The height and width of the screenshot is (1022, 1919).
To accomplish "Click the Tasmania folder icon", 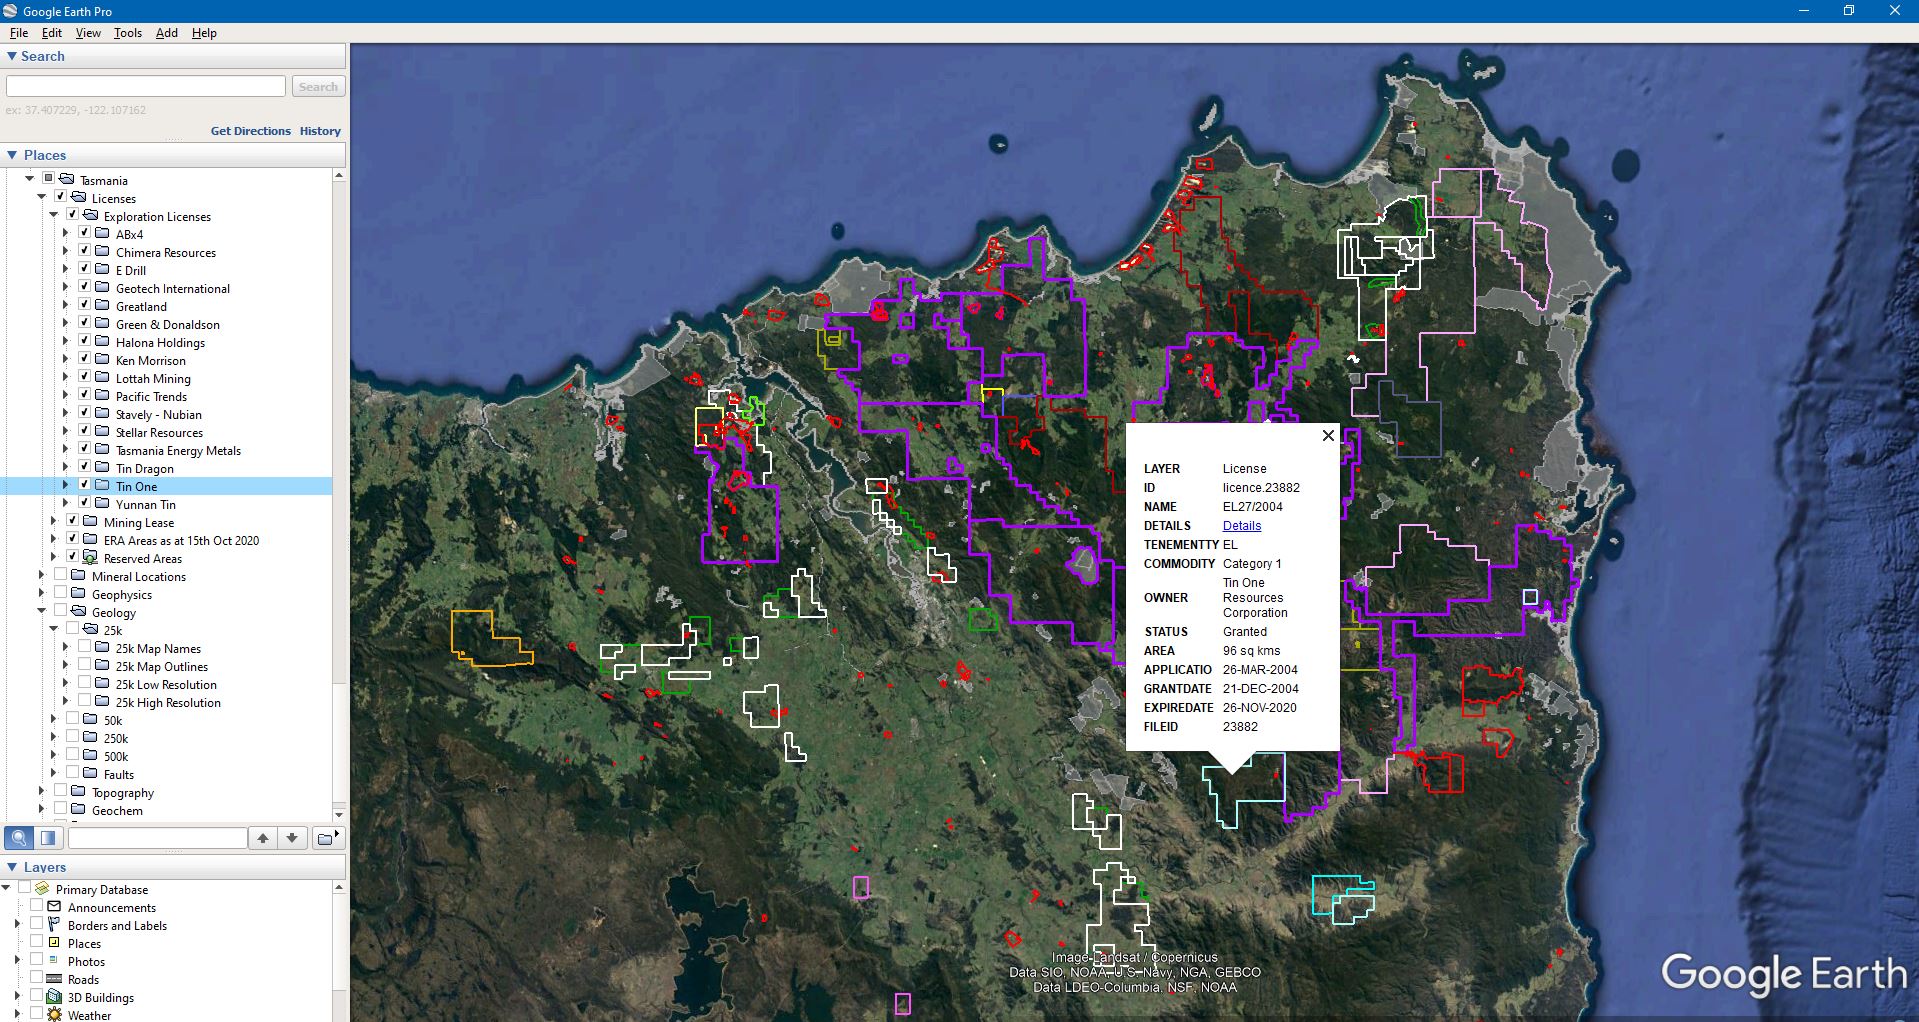I will 66,180.
